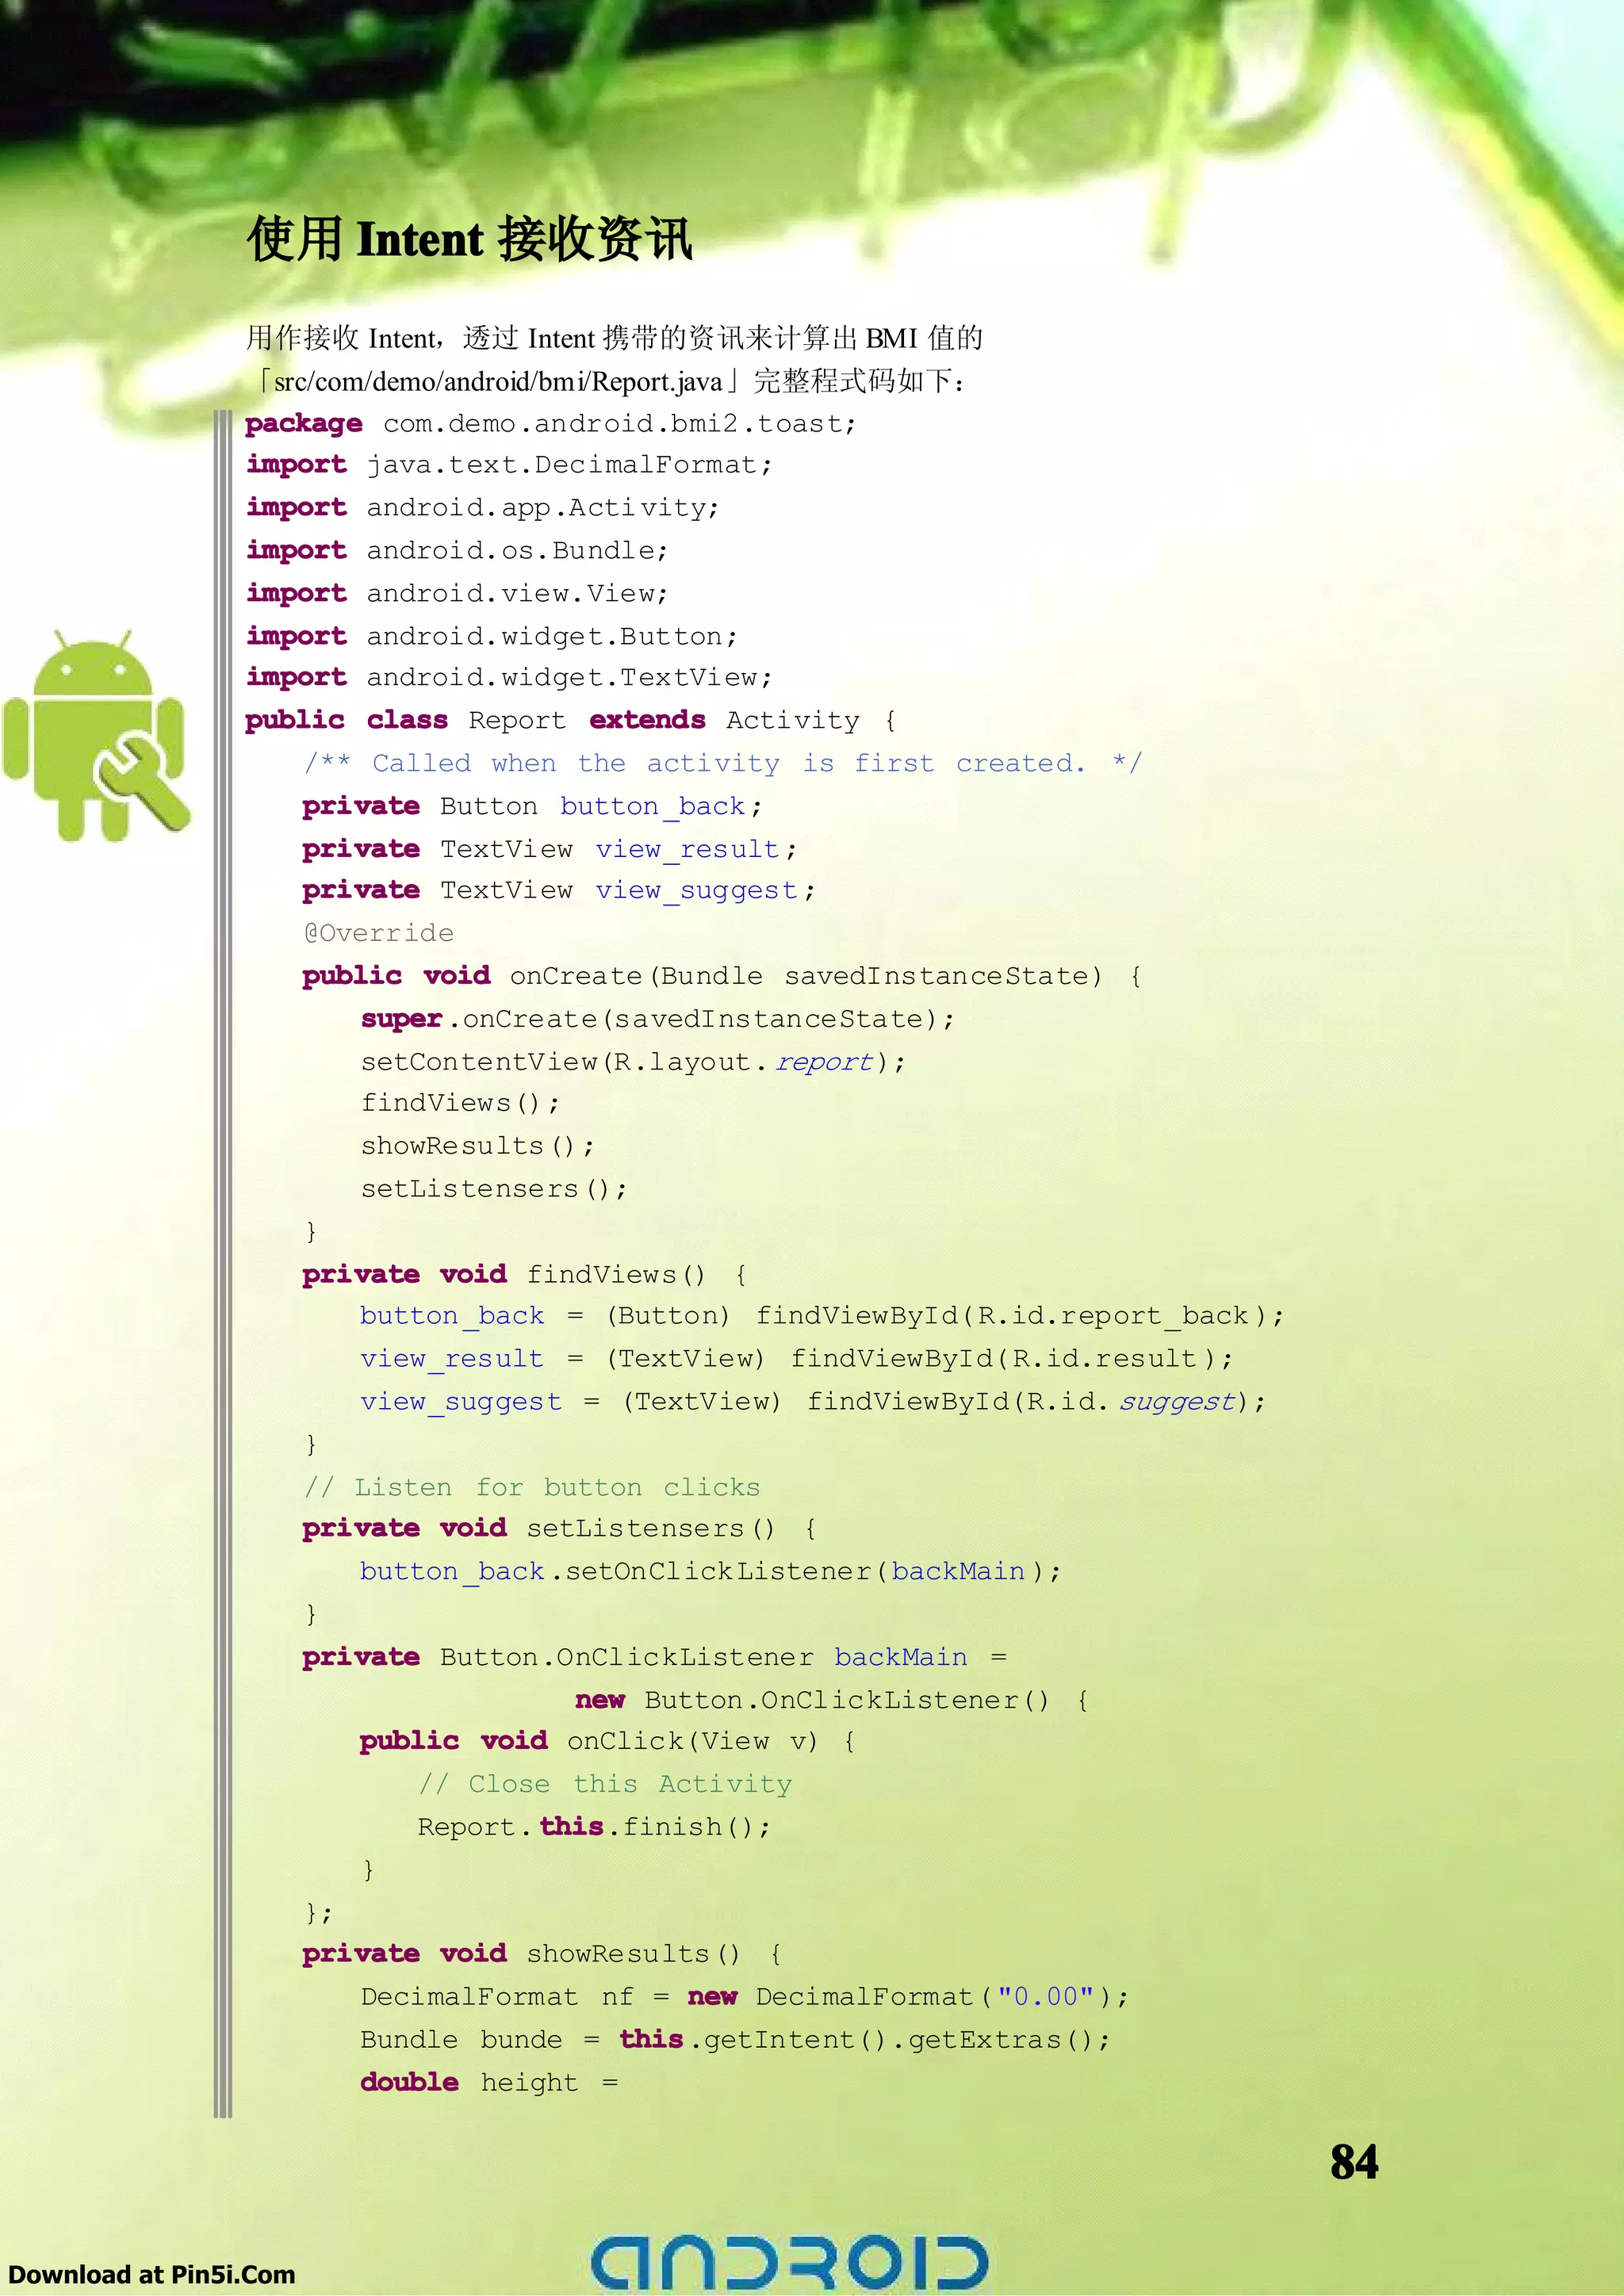Click the double height declaration line
The width and height of the screenshot is (1624, 2296).
pos(489,2082)
